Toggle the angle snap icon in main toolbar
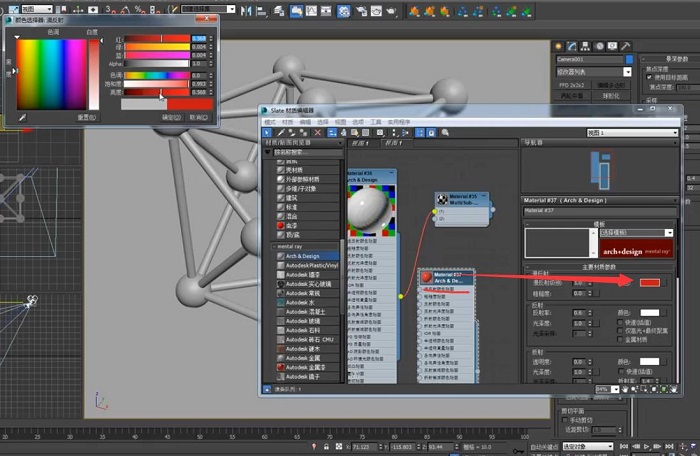This screenshot has width=700, height=456. coord(125,9)
